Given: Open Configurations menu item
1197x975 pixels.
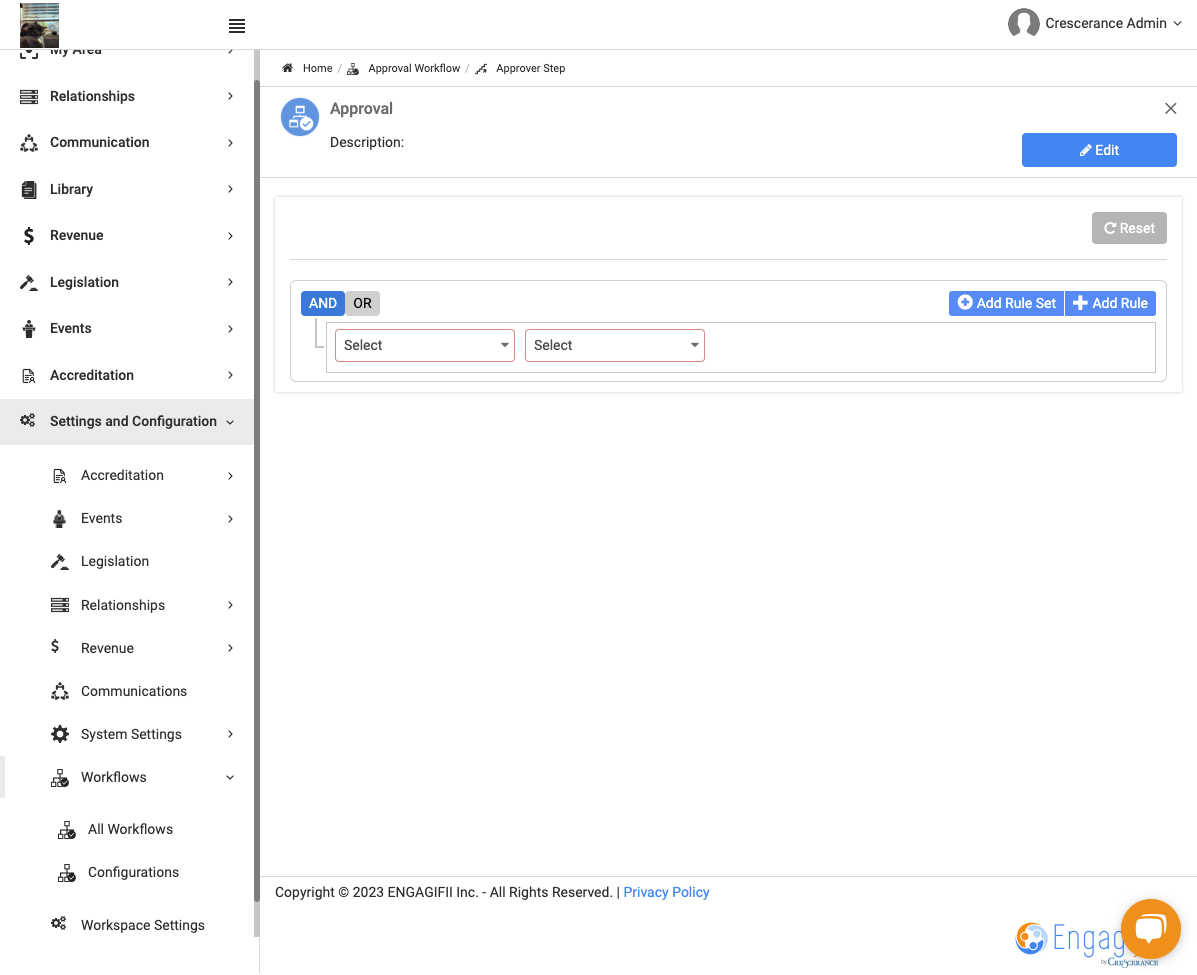Looking at the screenshot, I should (x=133, y=873).
